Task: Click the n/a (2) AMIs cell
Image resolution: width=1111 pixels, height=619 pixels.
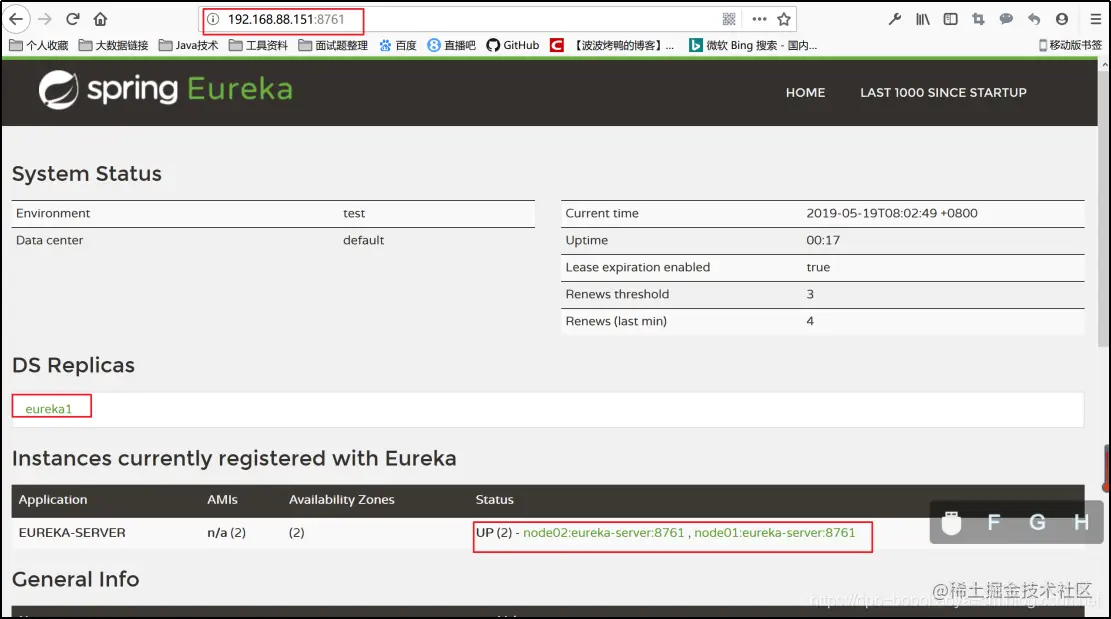Action: pos(227,533)
